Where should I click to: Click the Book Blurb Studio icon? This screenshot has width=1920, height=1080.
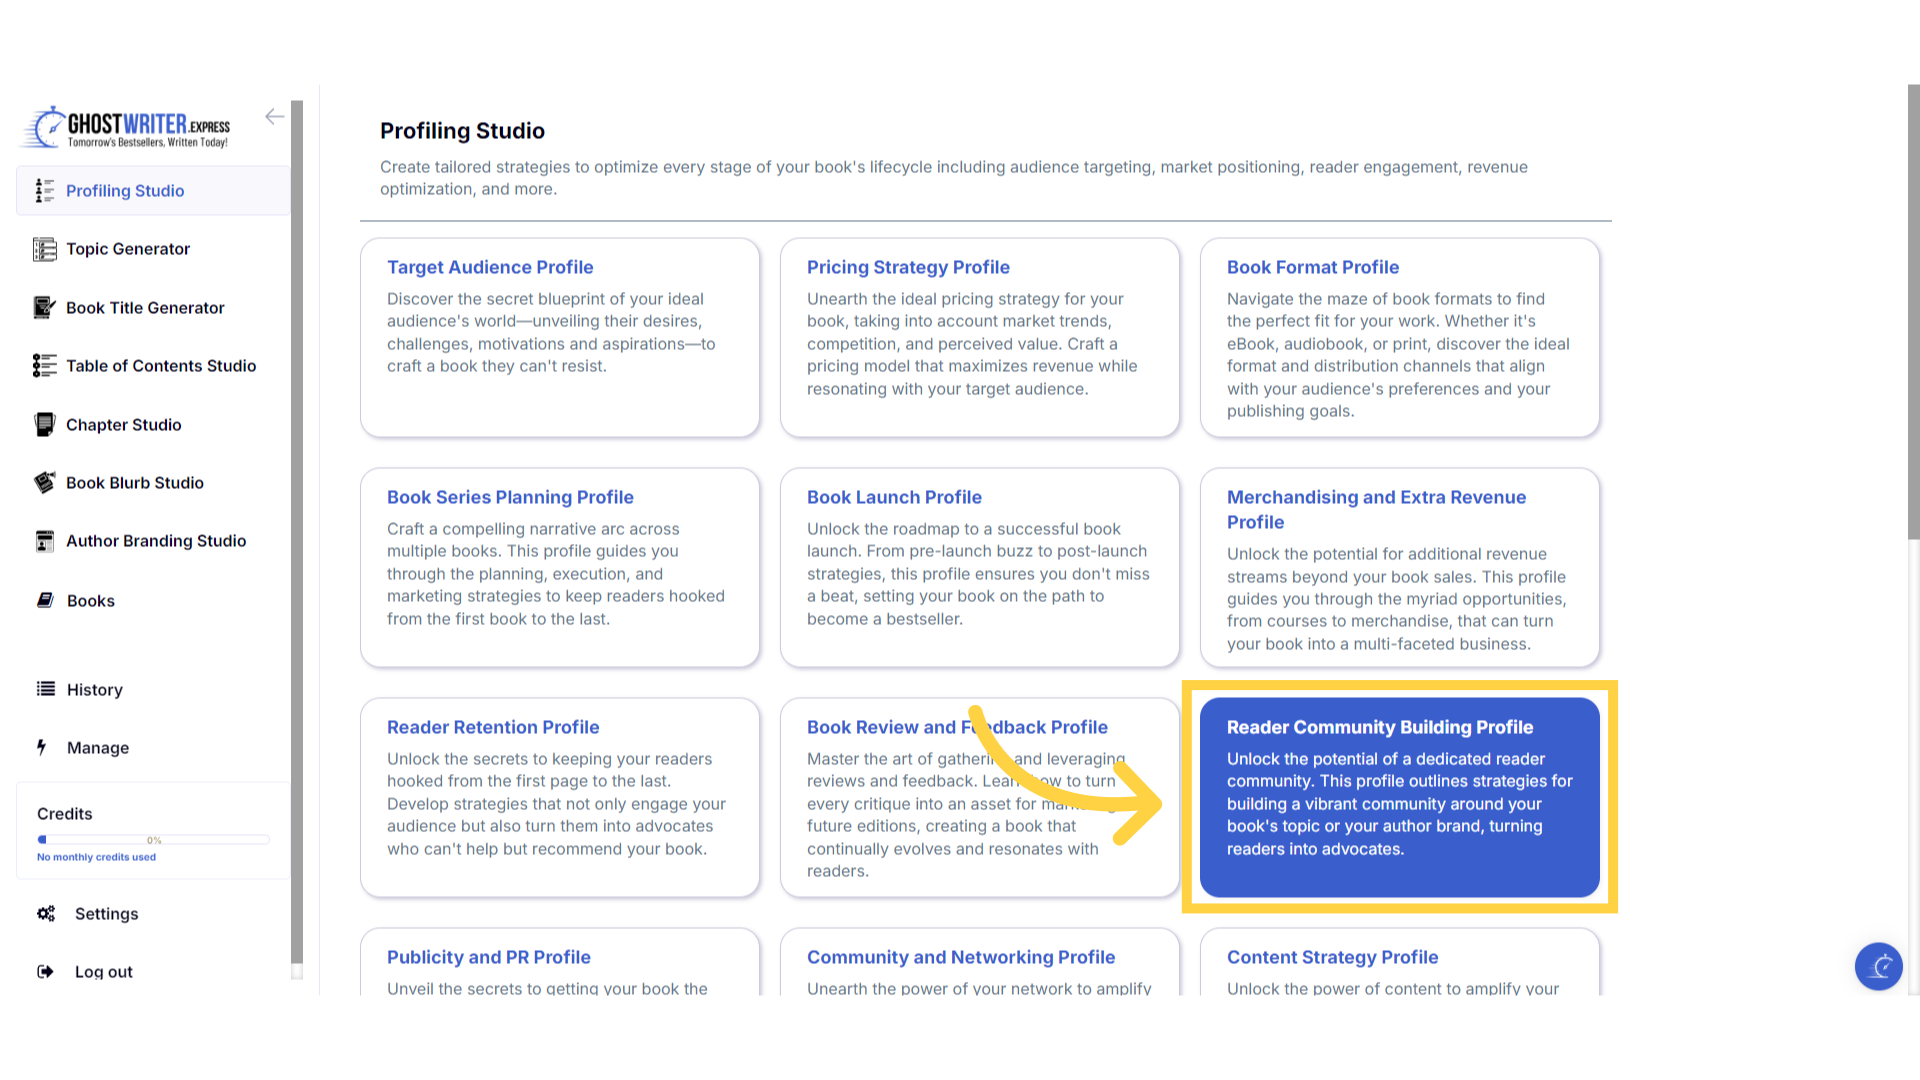[x=44, y=483]
